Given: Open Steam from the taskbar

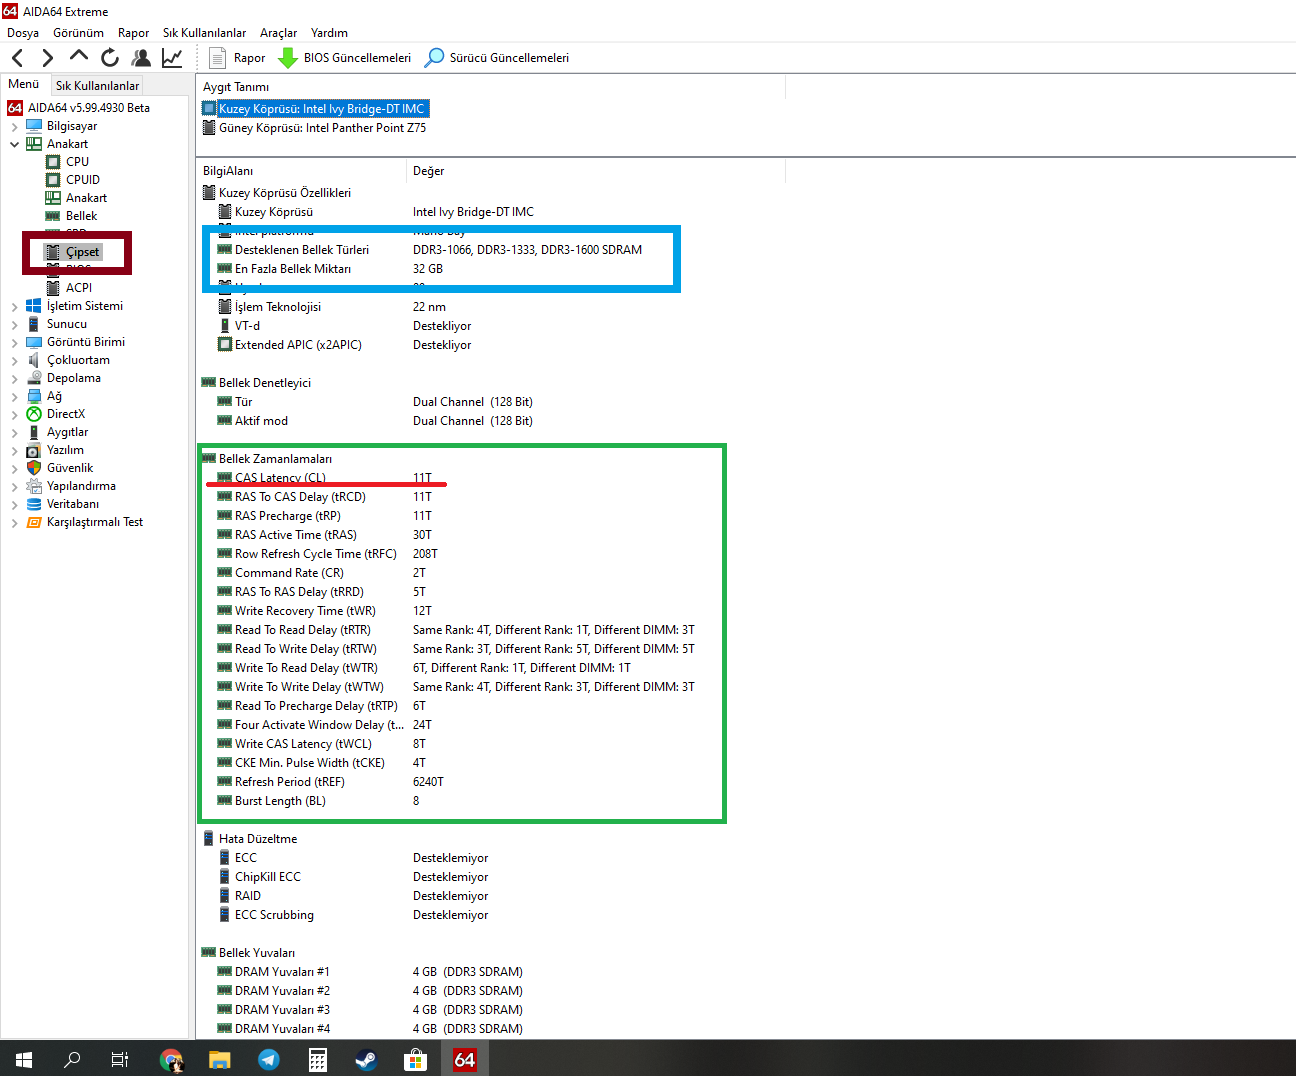Looking at the screenshot, I should pos(367,1059).
